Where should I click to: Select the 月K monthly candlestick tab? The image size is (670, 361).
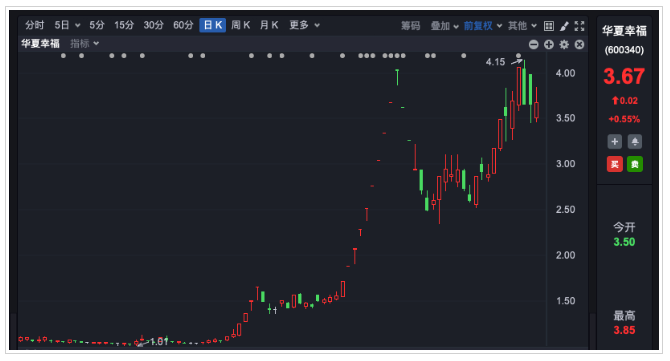click(x=269, y=25)
